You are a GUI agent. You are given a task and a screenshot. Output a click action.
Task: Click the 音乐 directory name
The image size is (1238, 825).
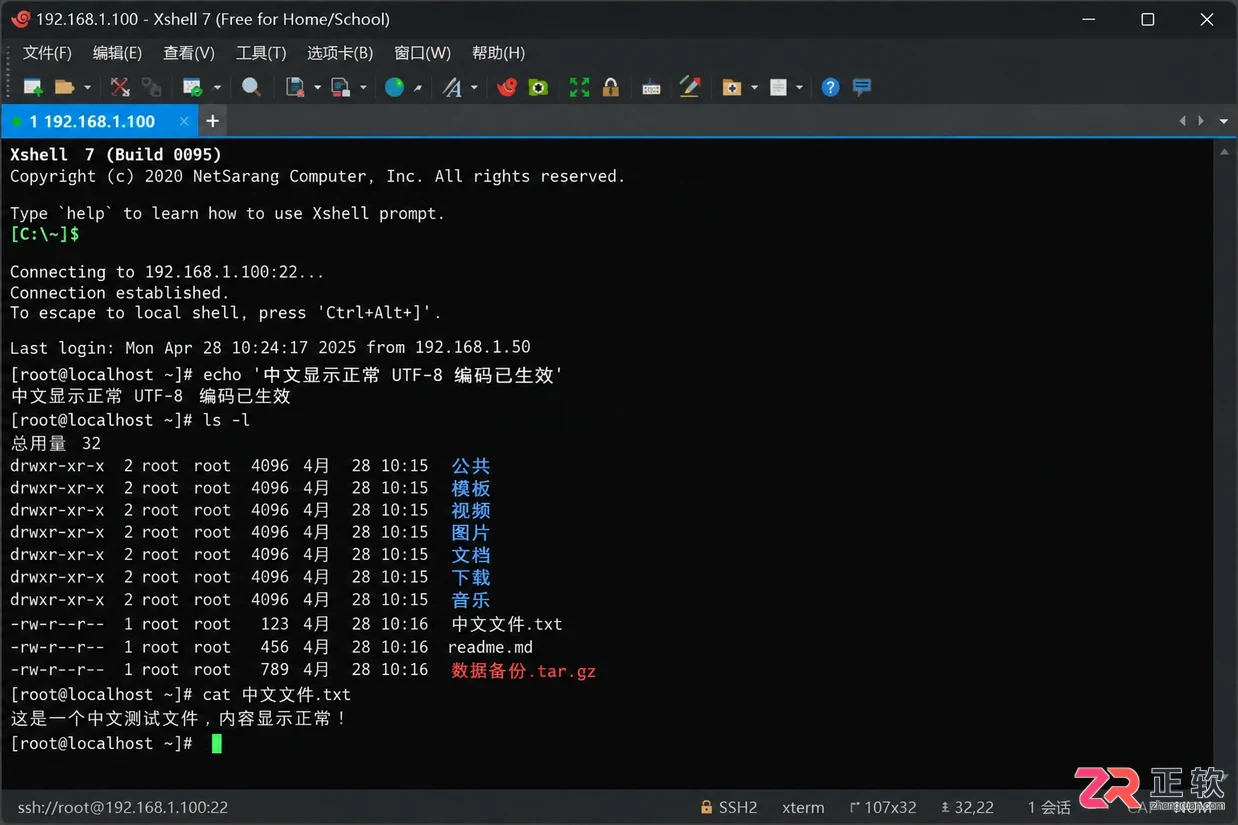click(471, 600)
